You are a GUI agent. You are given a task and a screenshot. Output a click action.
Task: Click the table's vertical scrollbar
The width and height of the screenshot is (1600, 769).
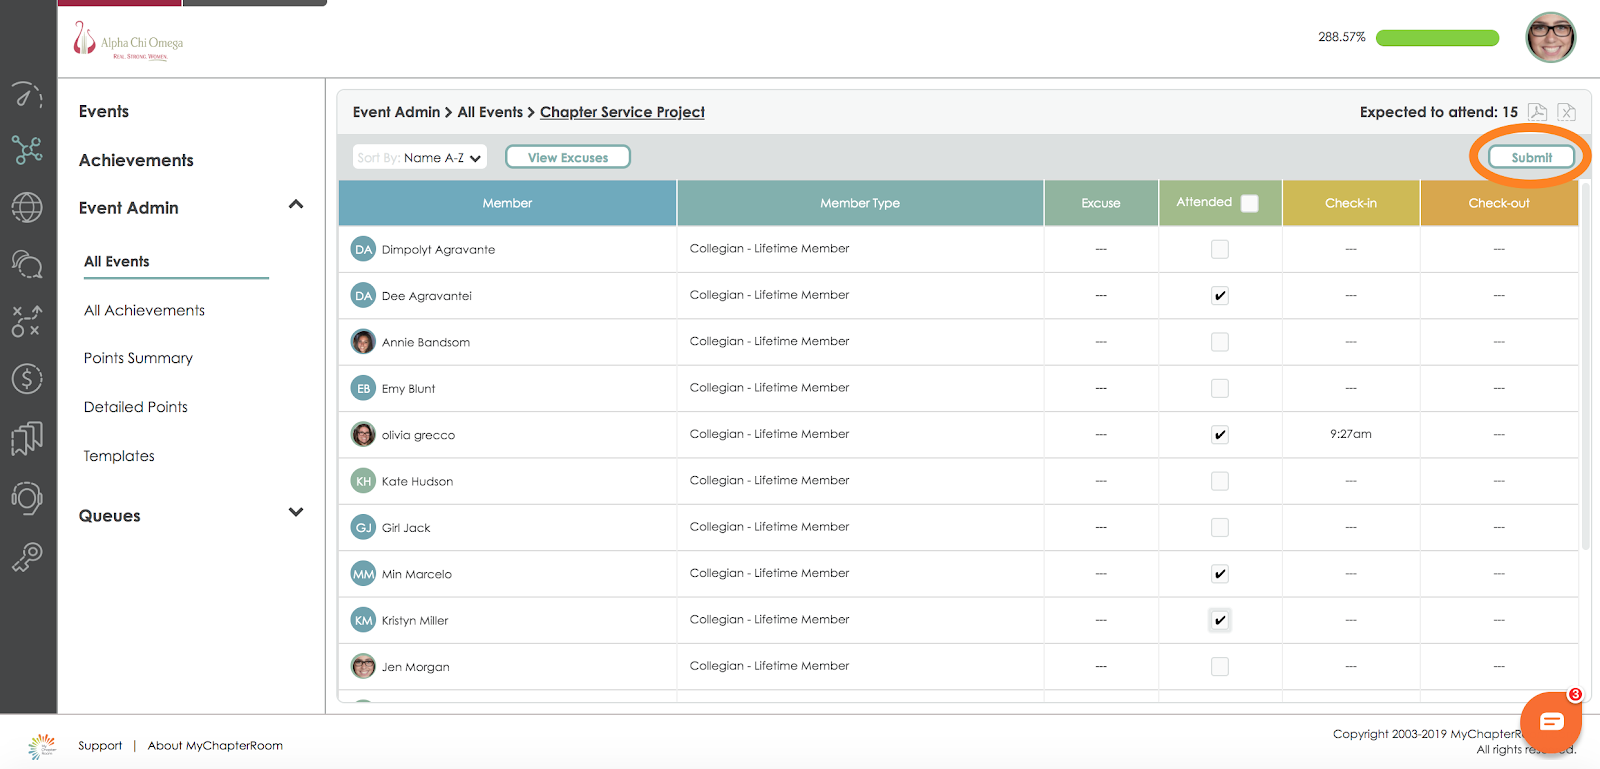pos(1585,365)
